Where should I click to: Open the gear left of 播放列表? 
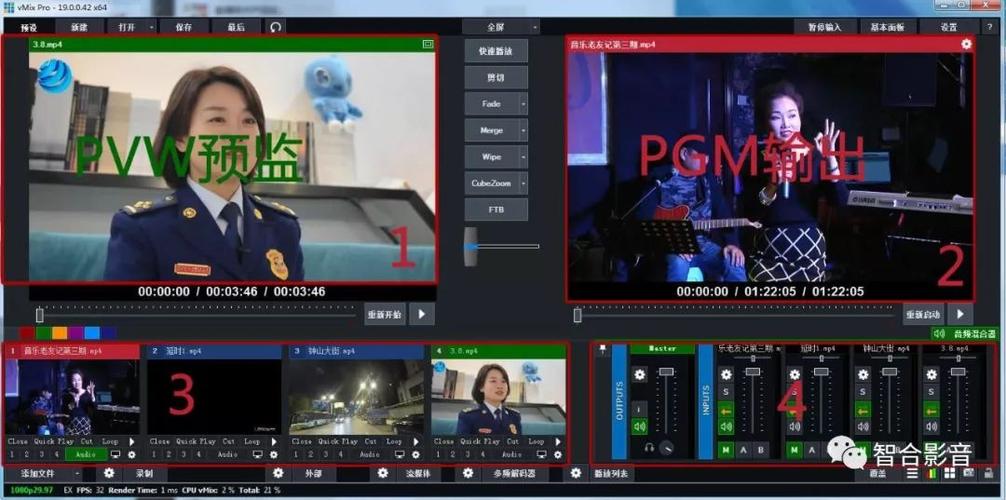pyautogui.click(x=576, y=473)
